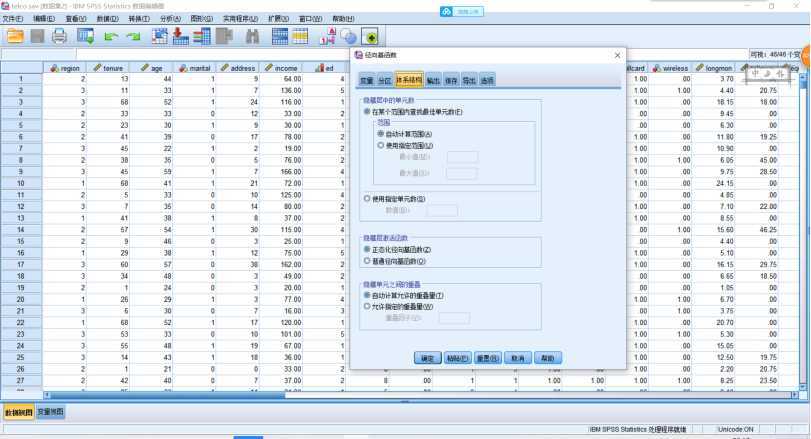Switch to the 导出 dialog tab
The image size is (811, 439).
[x=469, y=80]
